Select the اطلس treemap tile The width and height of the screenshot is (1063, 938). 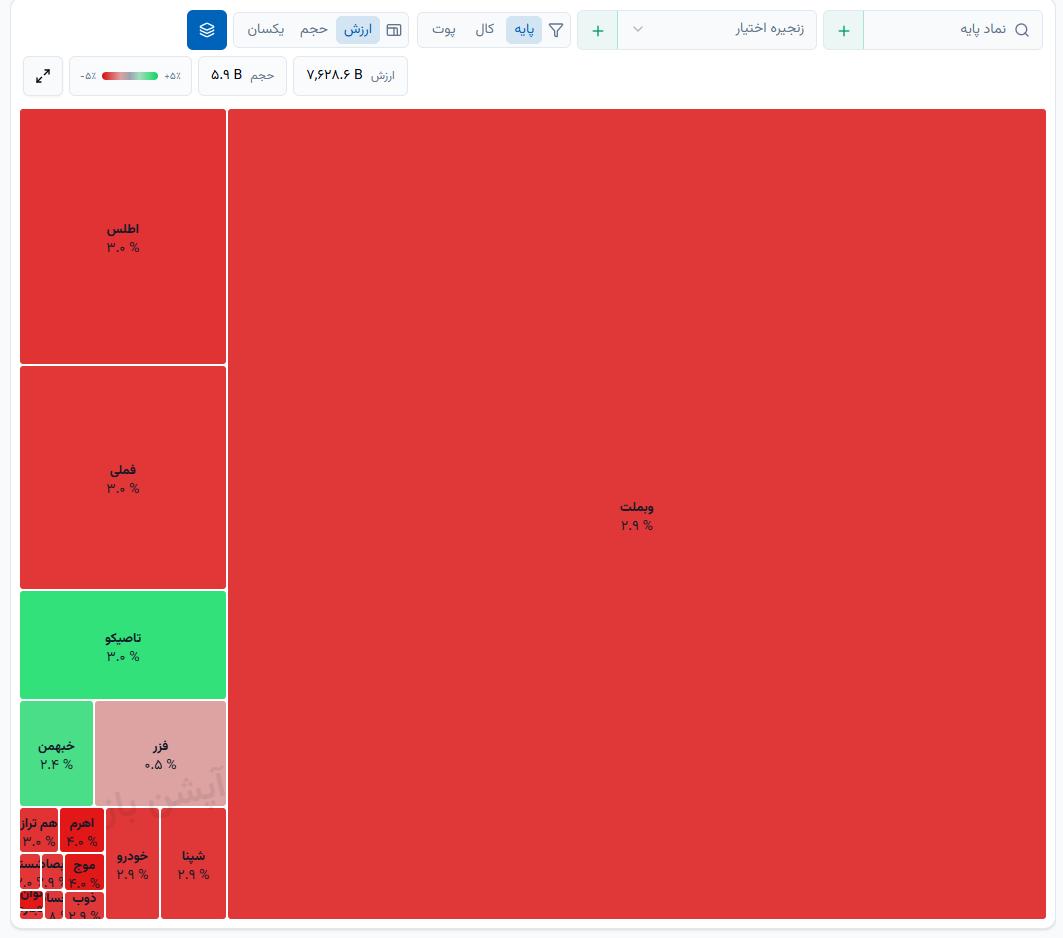pos(123,237)
